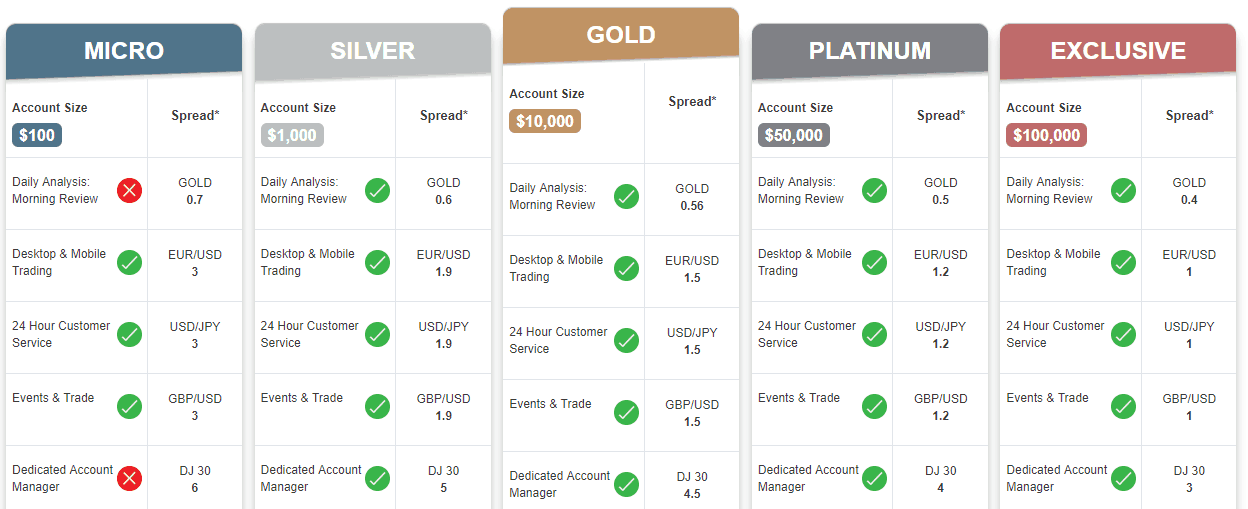Click the $100 account size badge
The width and height of the screenshot is (1248, 509).
pos(37,135)
